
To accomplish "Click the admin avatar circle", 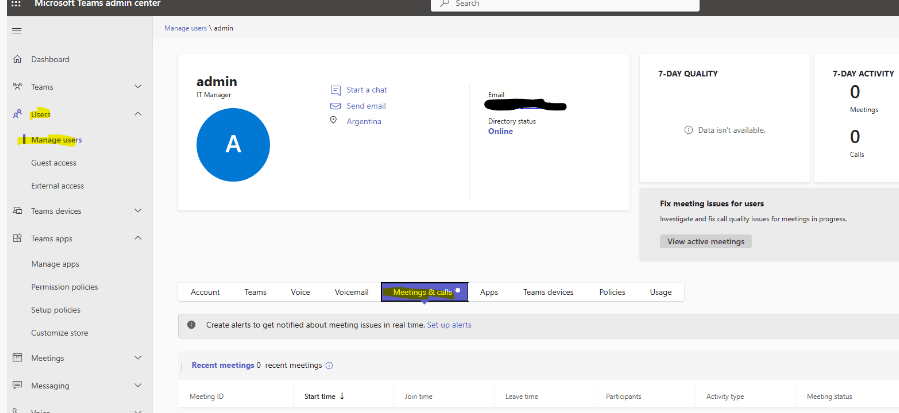I will coord(233,145).
